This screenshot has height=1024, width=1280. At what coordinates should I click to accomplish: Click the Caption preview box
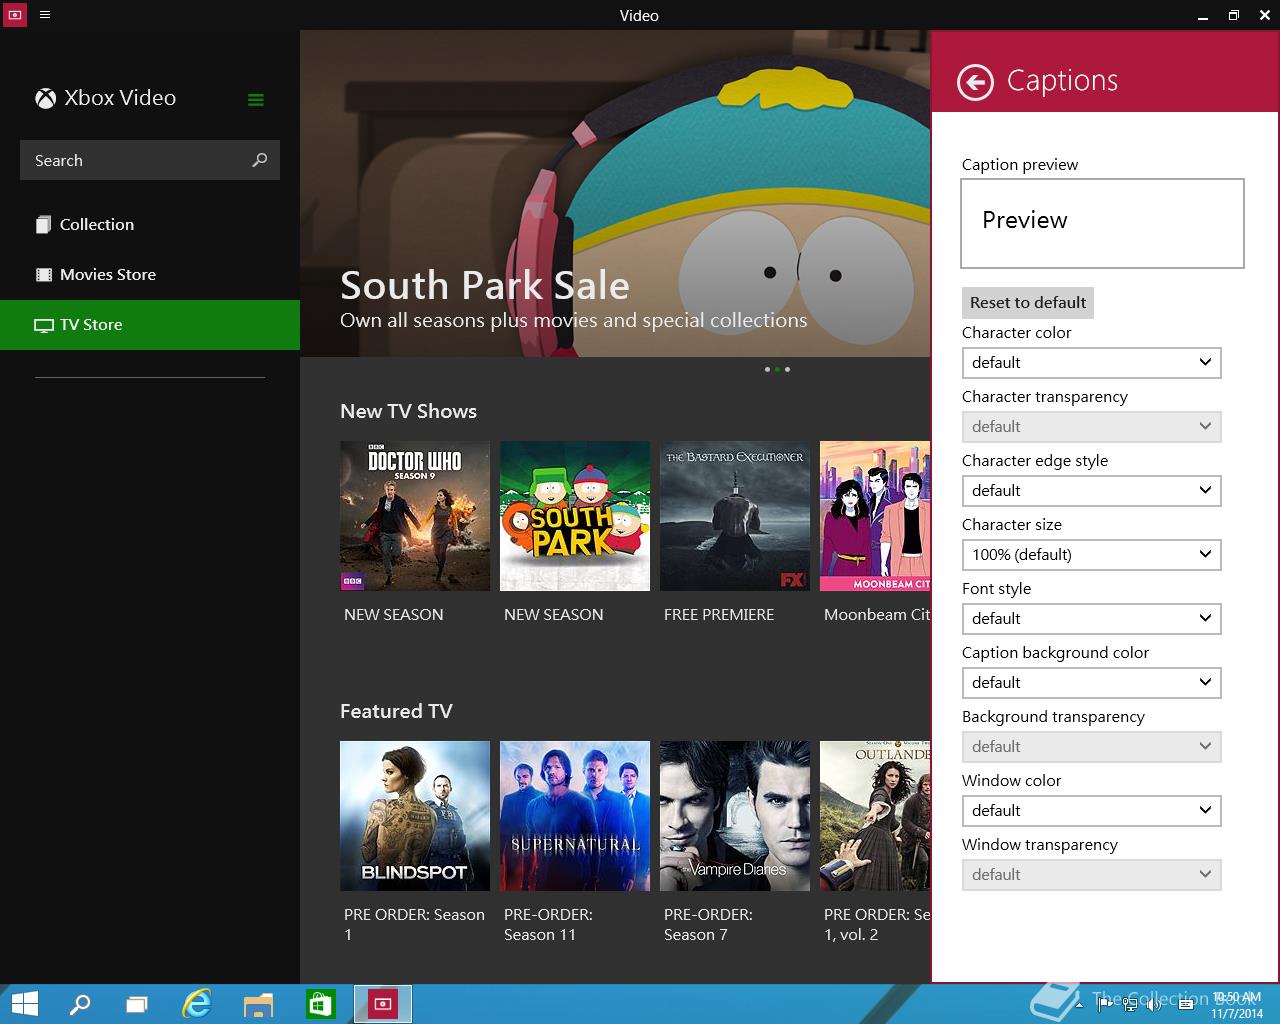pos(1102,223)
